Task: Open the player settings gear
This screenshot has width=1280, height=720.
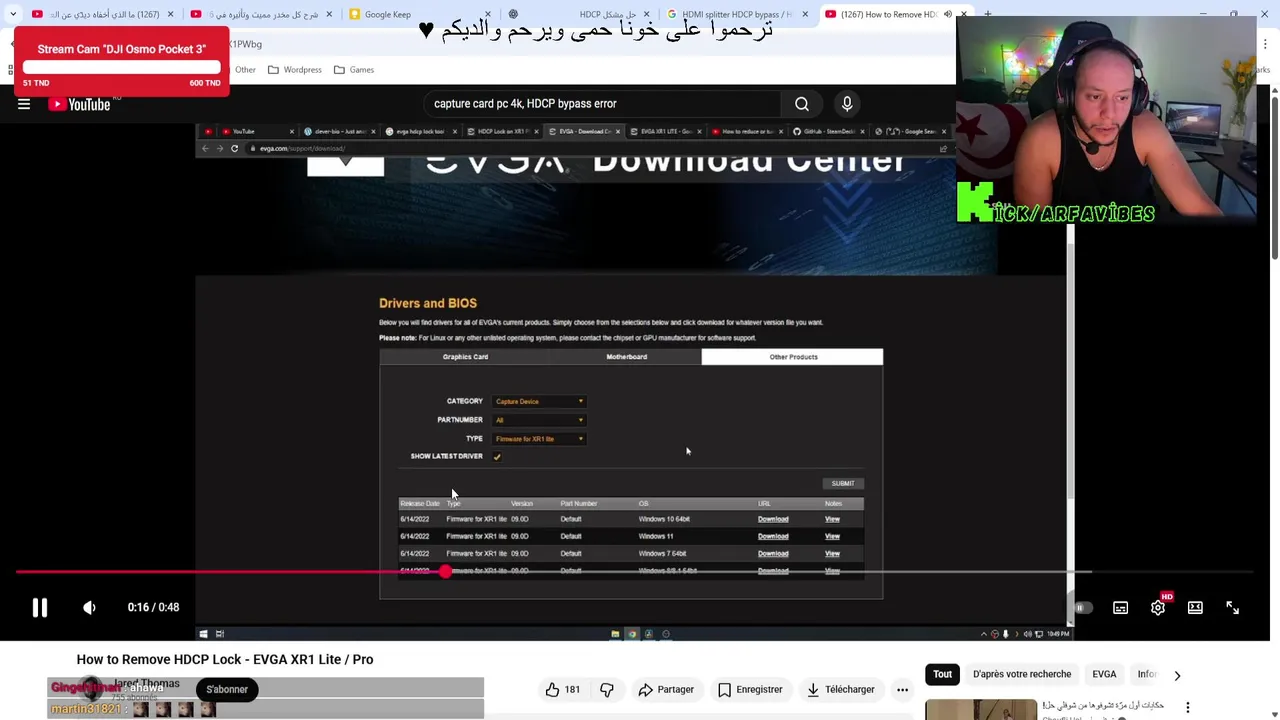Action: click(x=1158, y=608)
